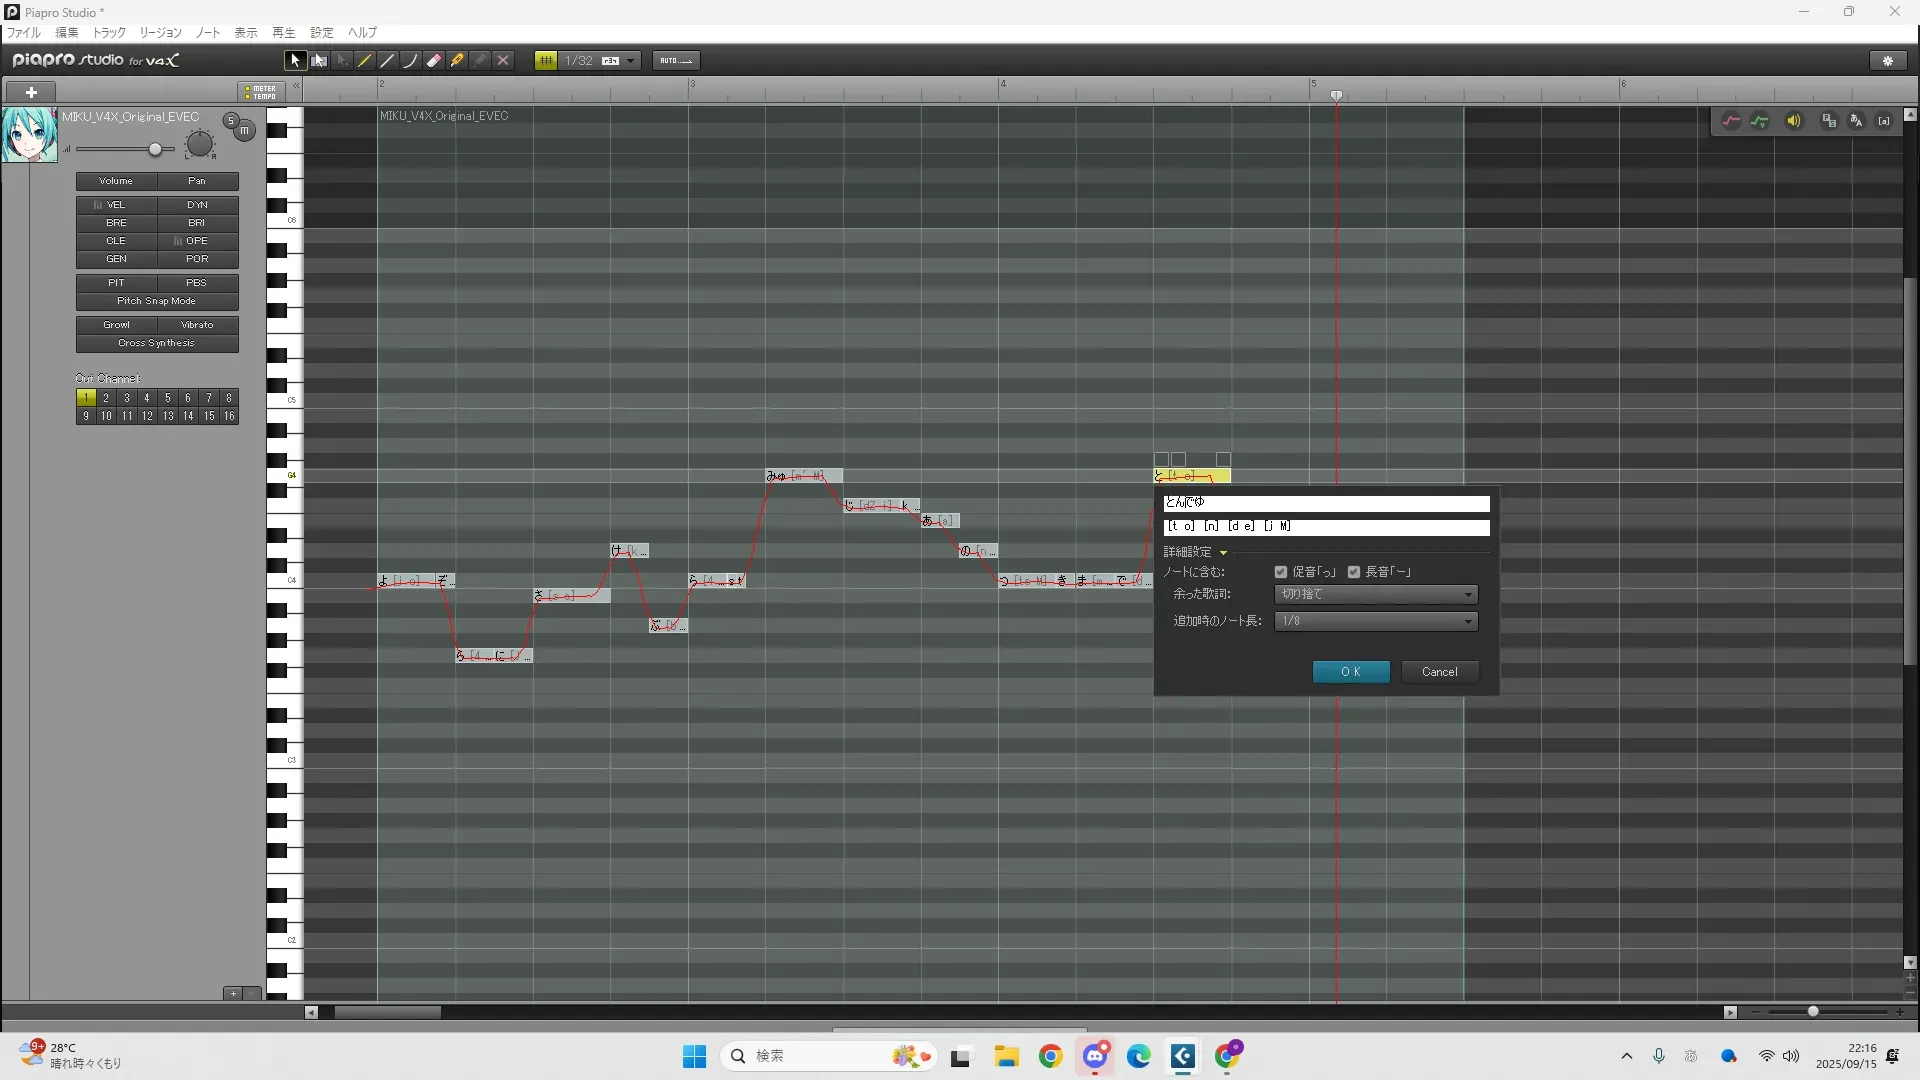Open the トラック menu

pyautogui.click(x=109, y=33)
